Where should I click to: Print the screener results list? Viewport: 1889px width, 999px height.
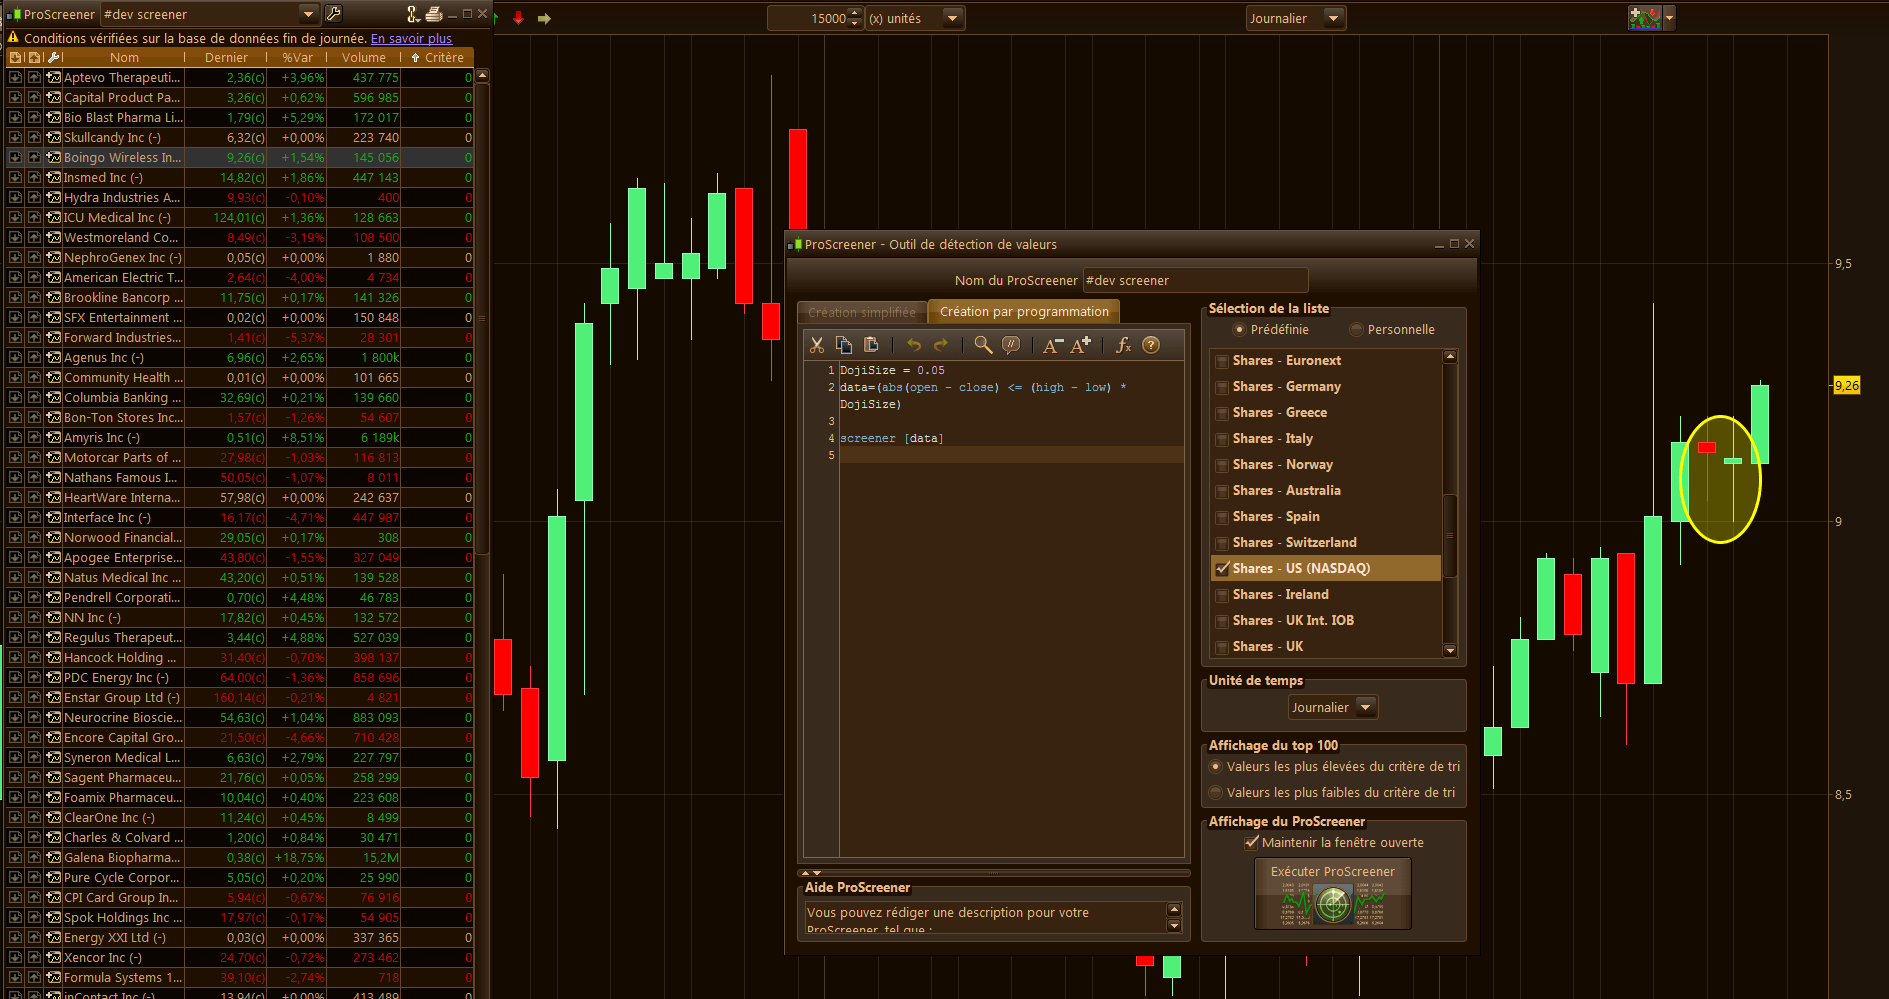coord(434,14)
